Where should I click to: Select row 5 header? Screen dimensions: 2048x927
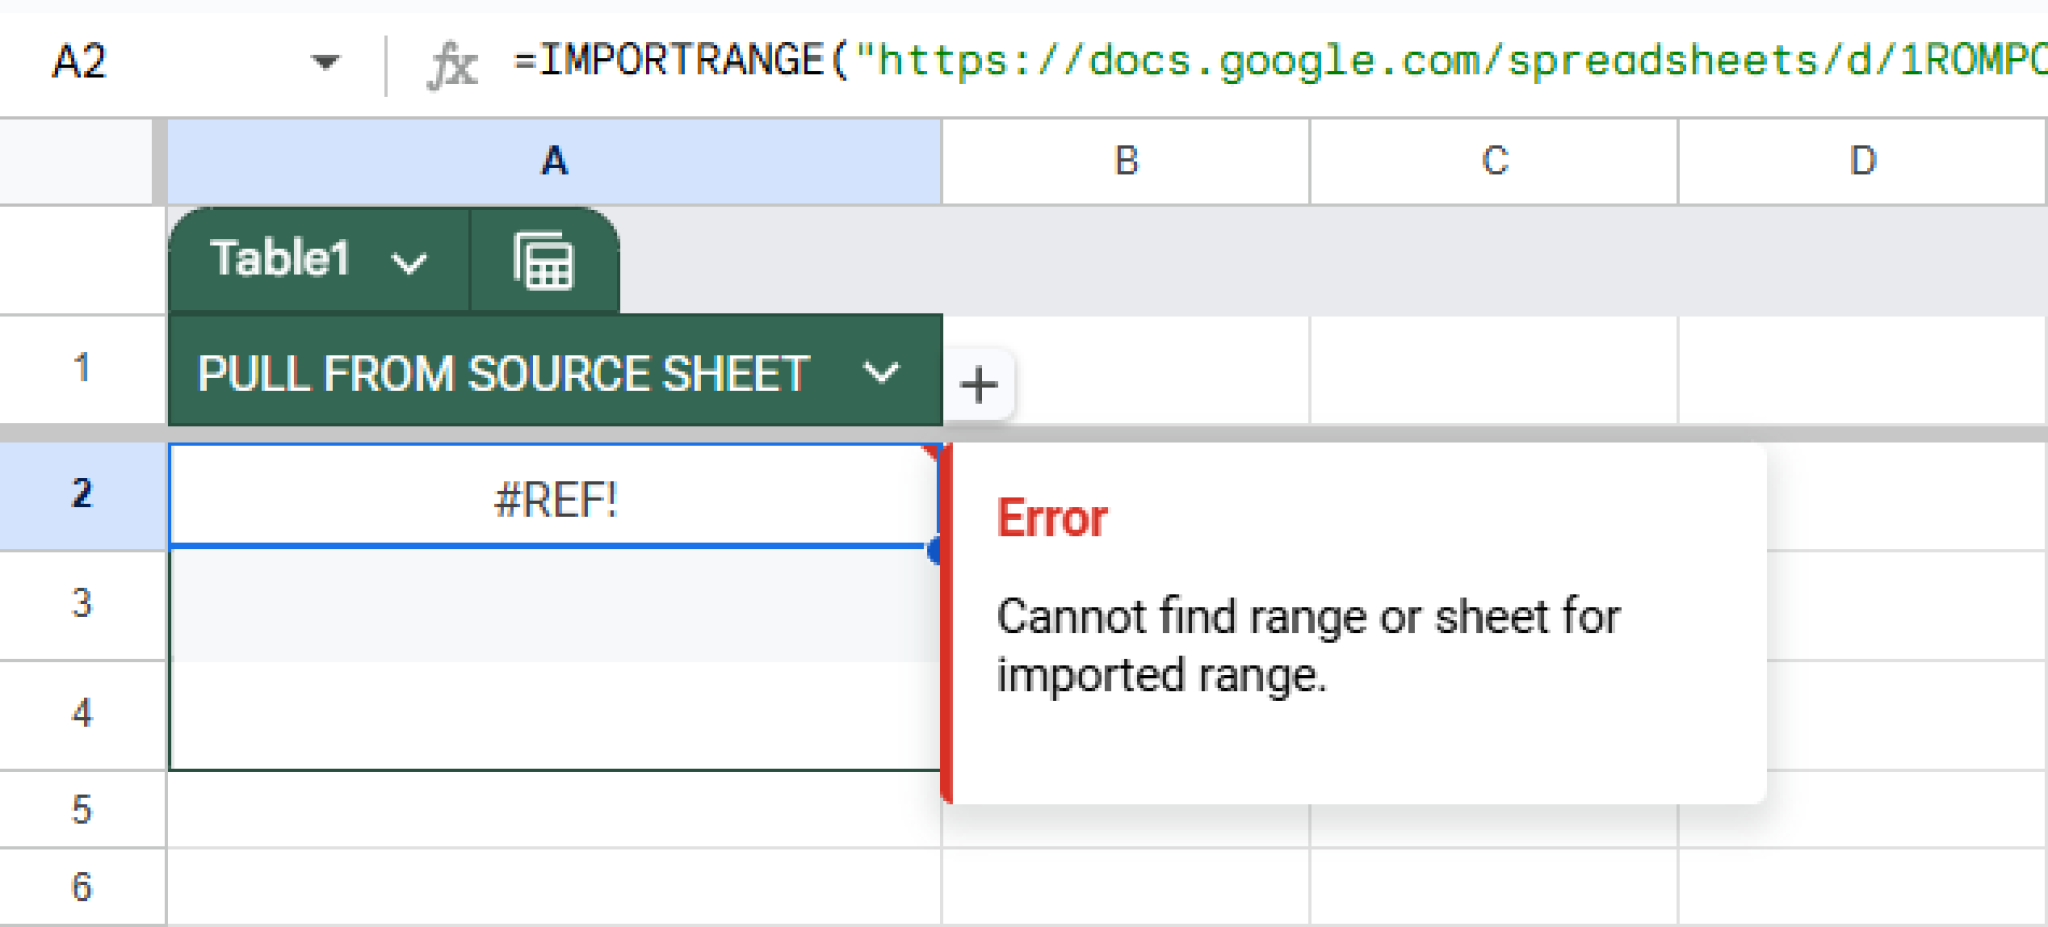point(82,809)
